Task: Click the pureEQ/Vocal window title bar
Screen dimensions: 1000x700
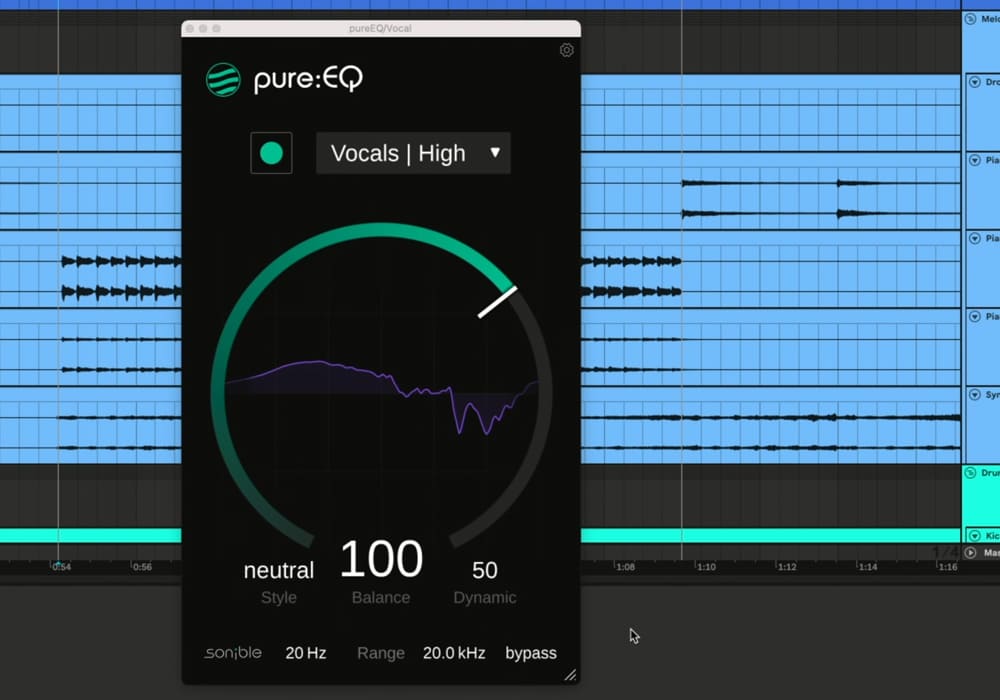Action: click(x=380, y=28)
